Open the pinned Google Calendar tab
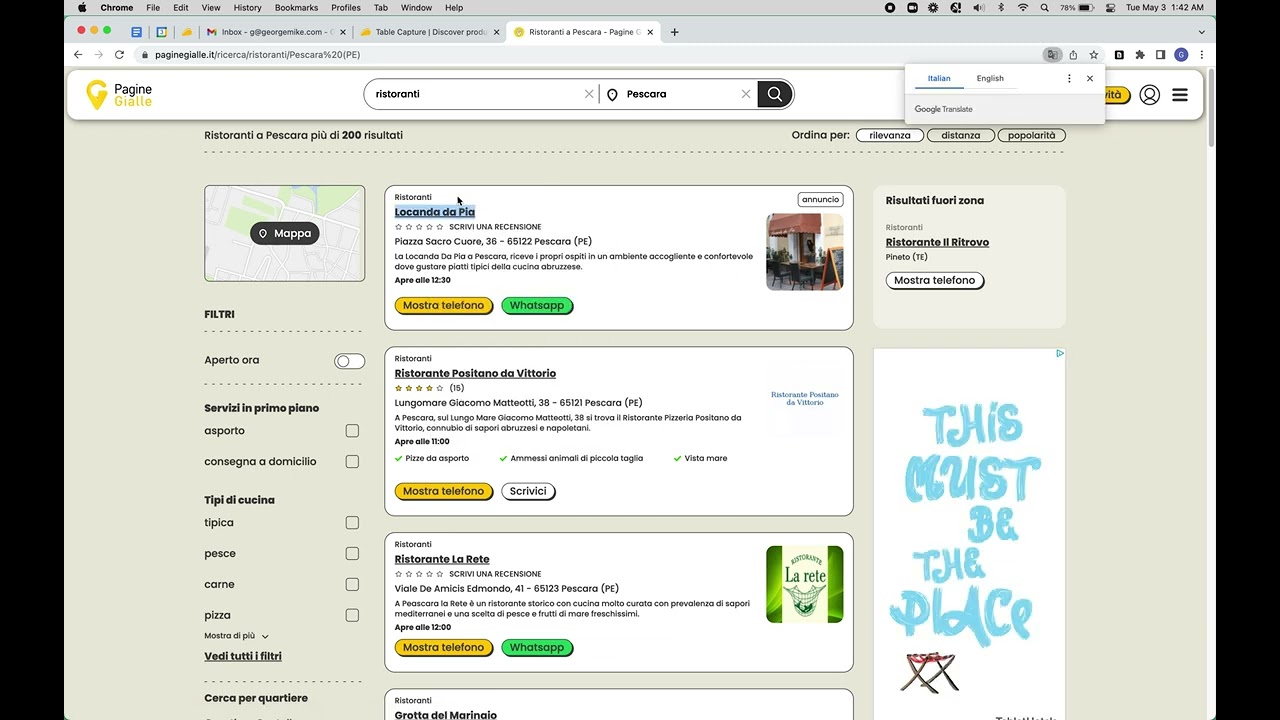Screen dimensions: 1280x720 point(162,32)
